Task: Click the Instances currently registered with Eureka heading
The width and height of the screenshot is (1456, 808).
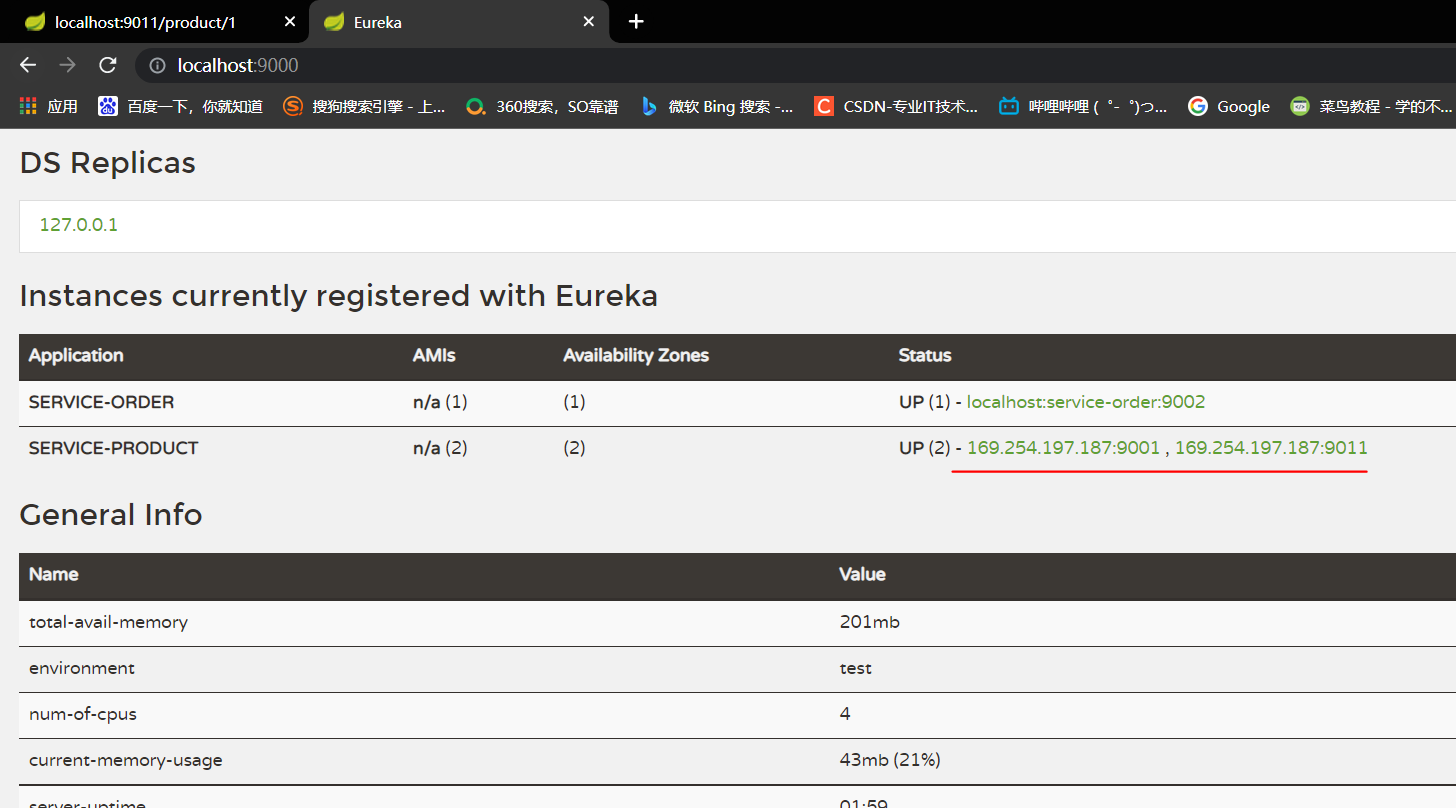Action: coord(339,296)
